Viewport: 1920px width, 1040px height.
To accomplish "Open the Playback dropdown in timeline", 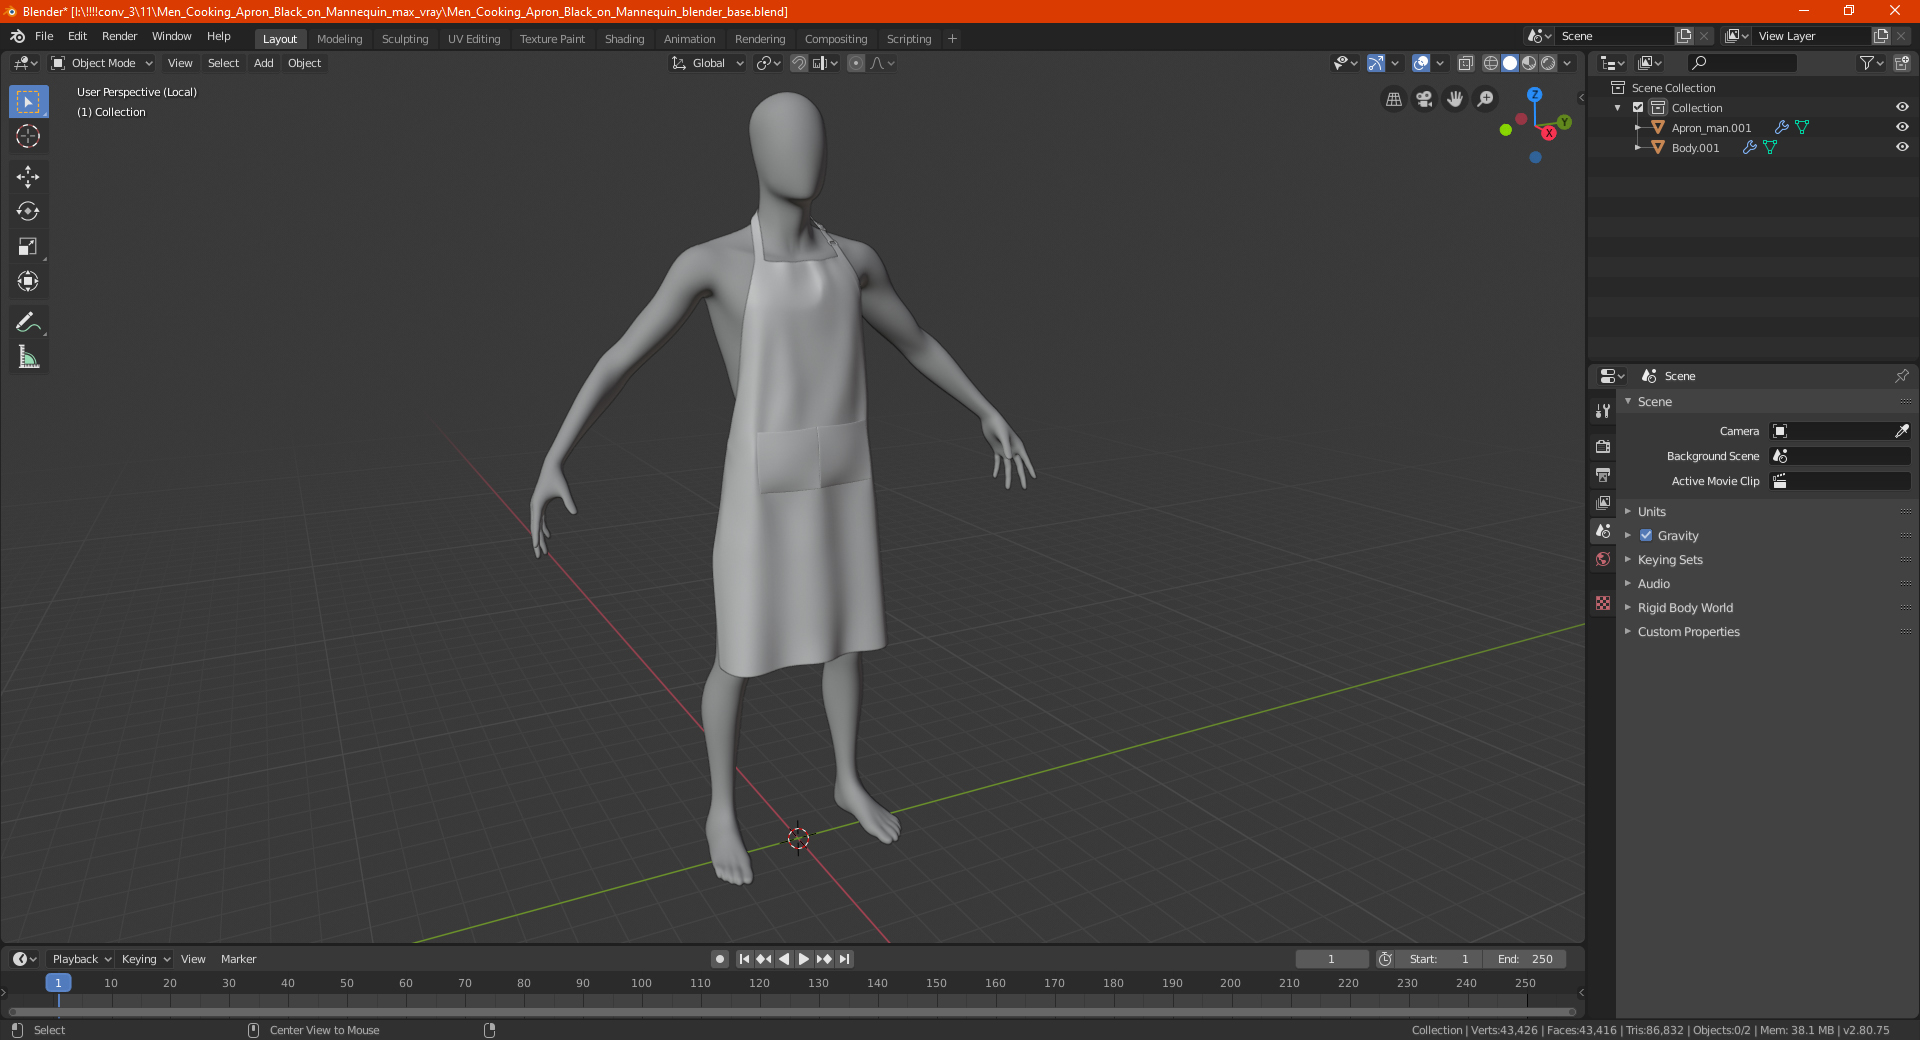I will [x=81, y=959].
